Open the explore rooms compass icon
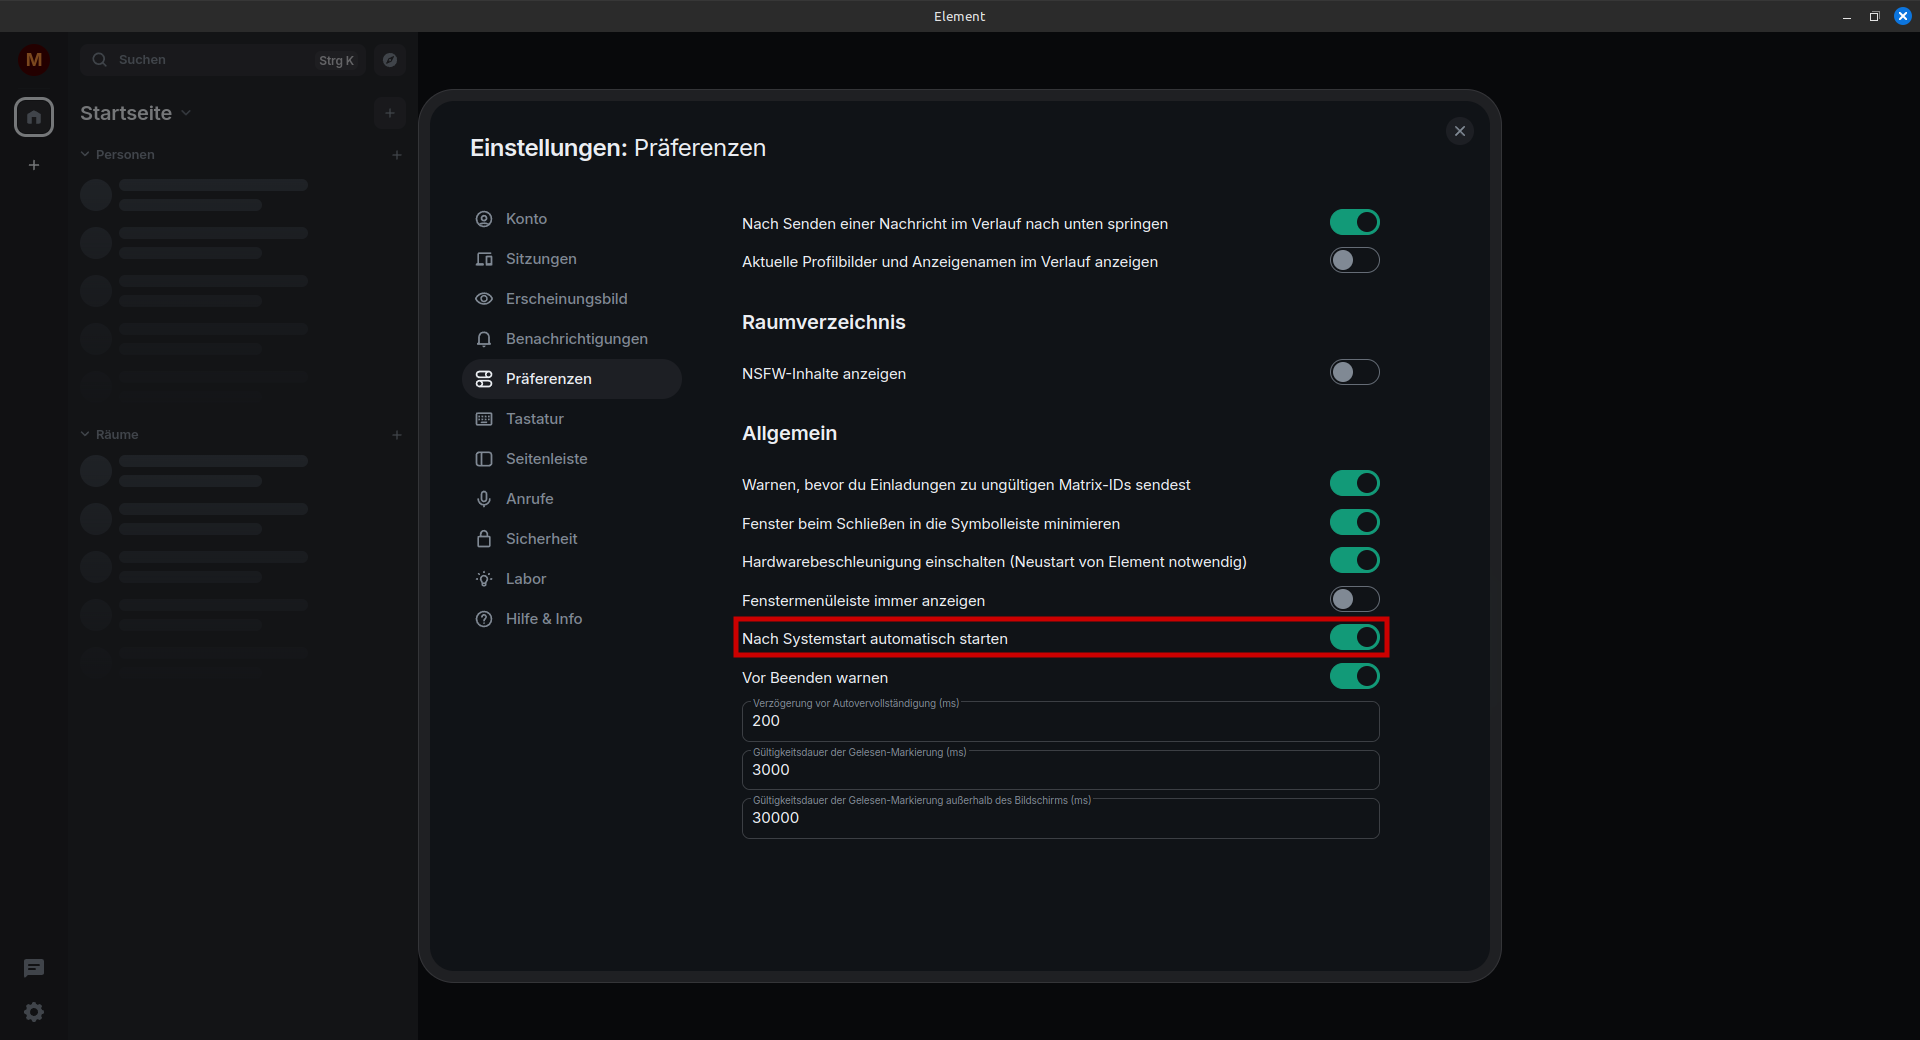This screenshot has height=1040, width=1920. coord(390,60)
